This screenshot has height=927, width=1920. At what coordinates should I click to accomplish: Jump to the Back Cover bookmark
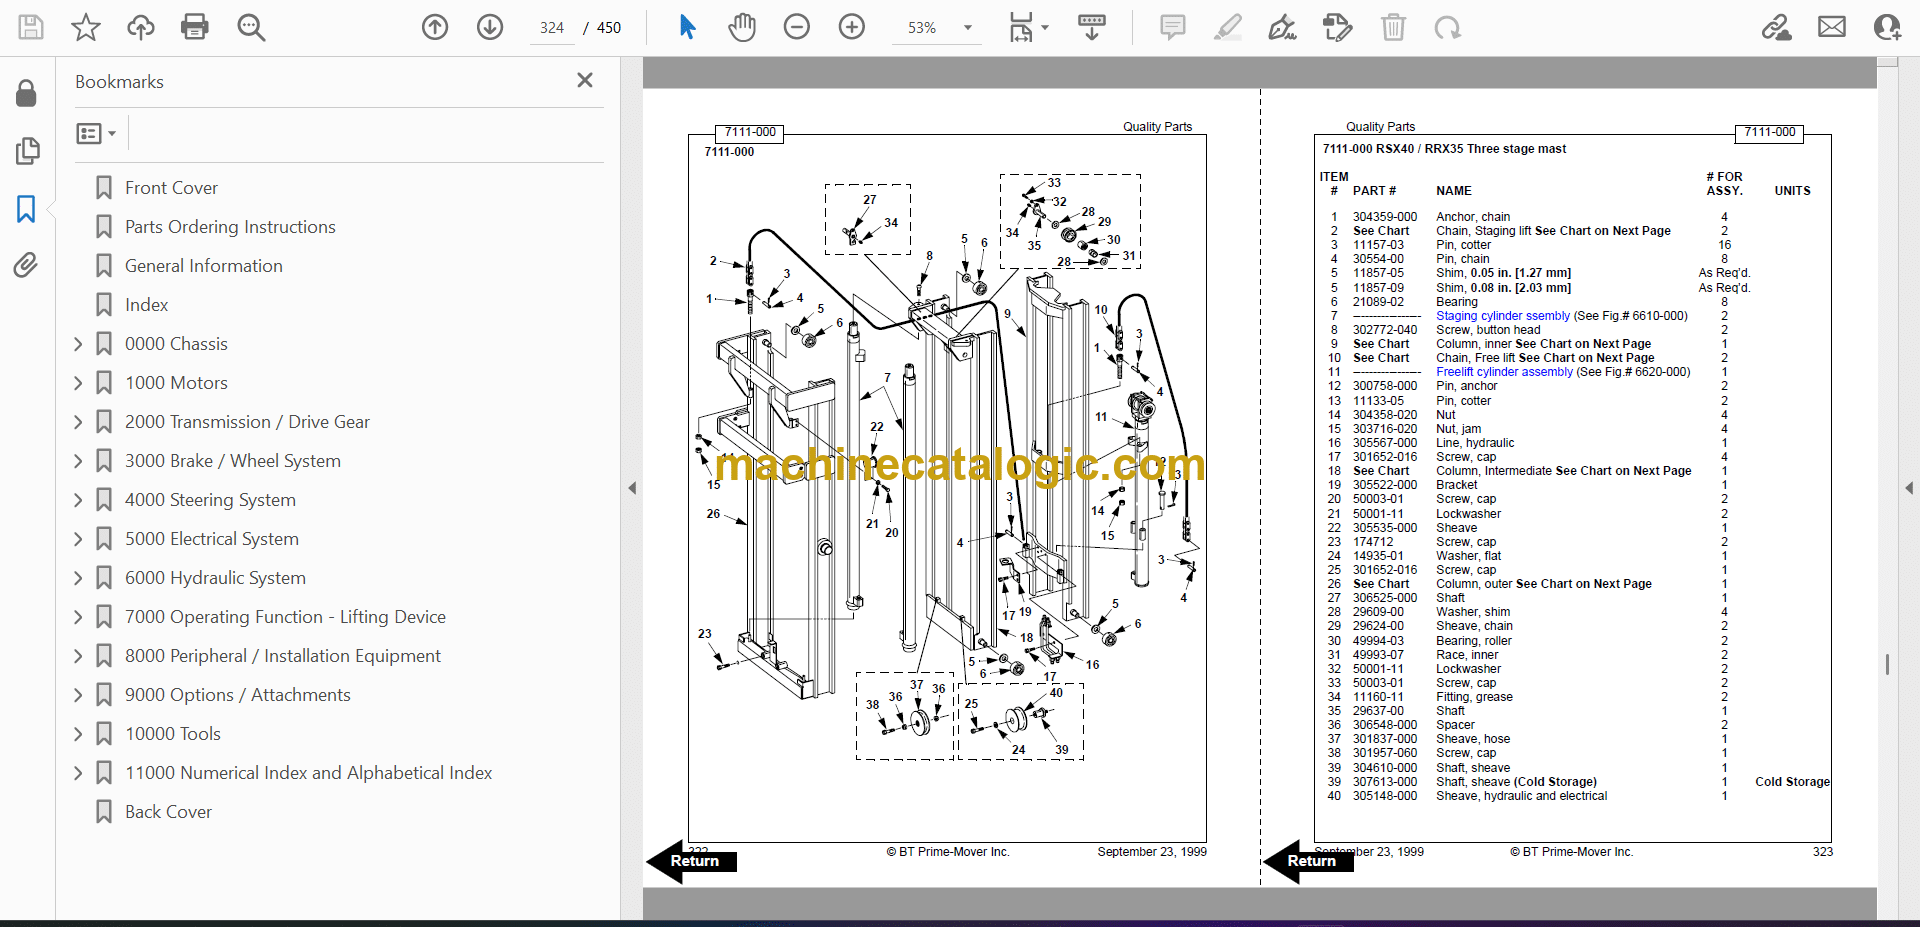[168, 812]
